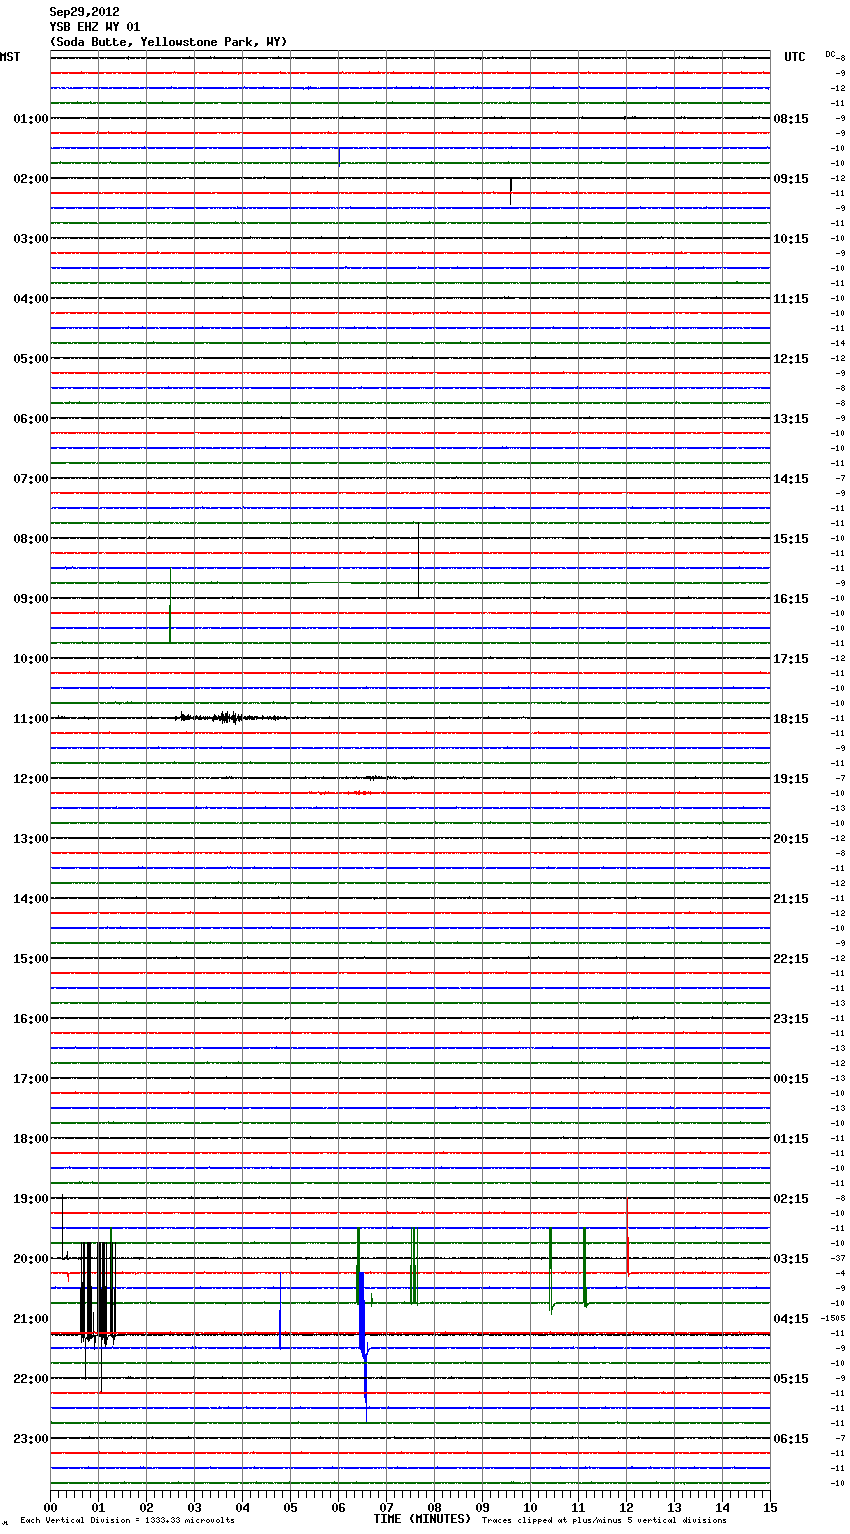The image size is (850, 1534).
Task: Click the 05:15 UTC time label
Action: 791,1379
